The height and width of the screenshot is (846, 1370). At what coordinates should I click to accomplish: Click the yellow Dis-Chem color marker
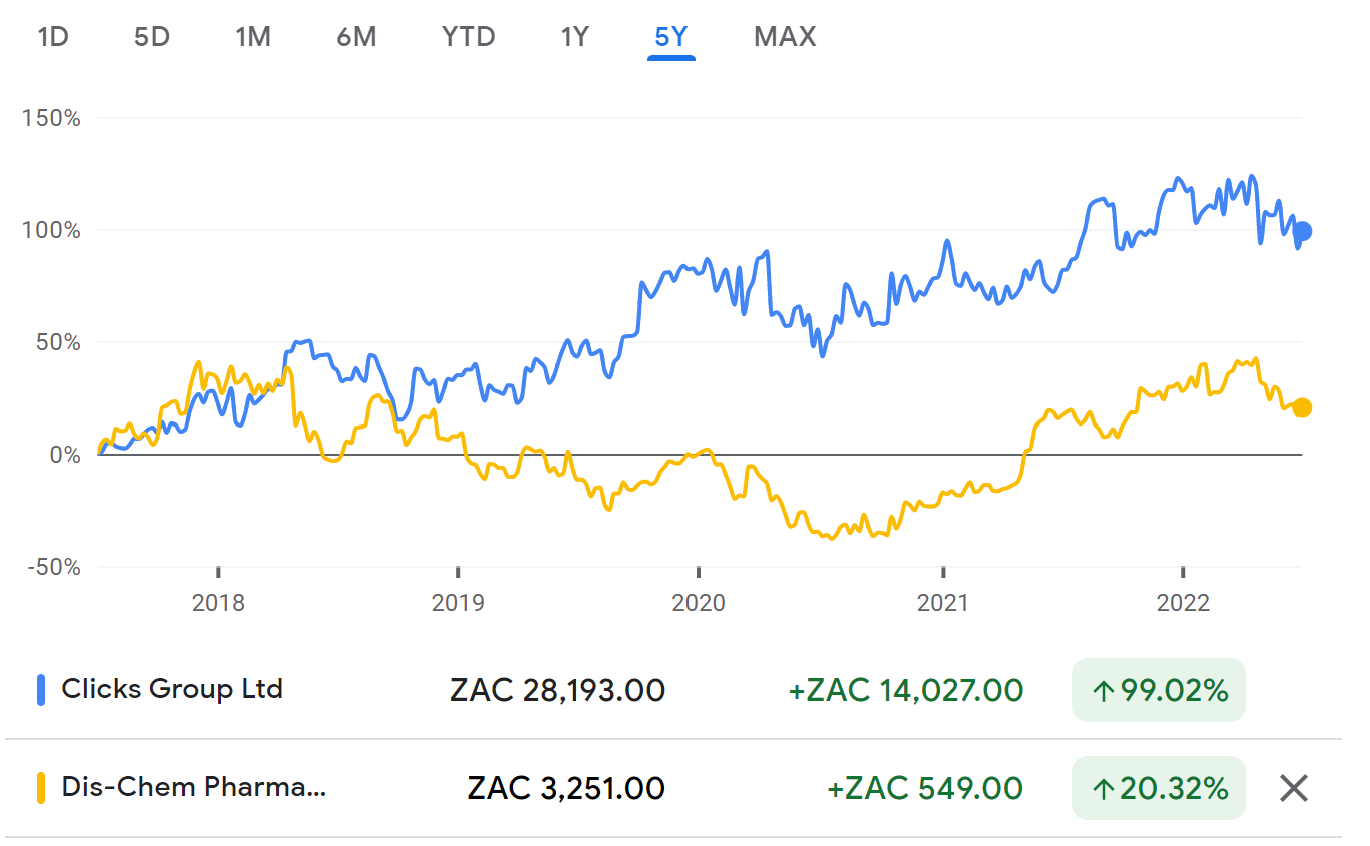point(42,788)
